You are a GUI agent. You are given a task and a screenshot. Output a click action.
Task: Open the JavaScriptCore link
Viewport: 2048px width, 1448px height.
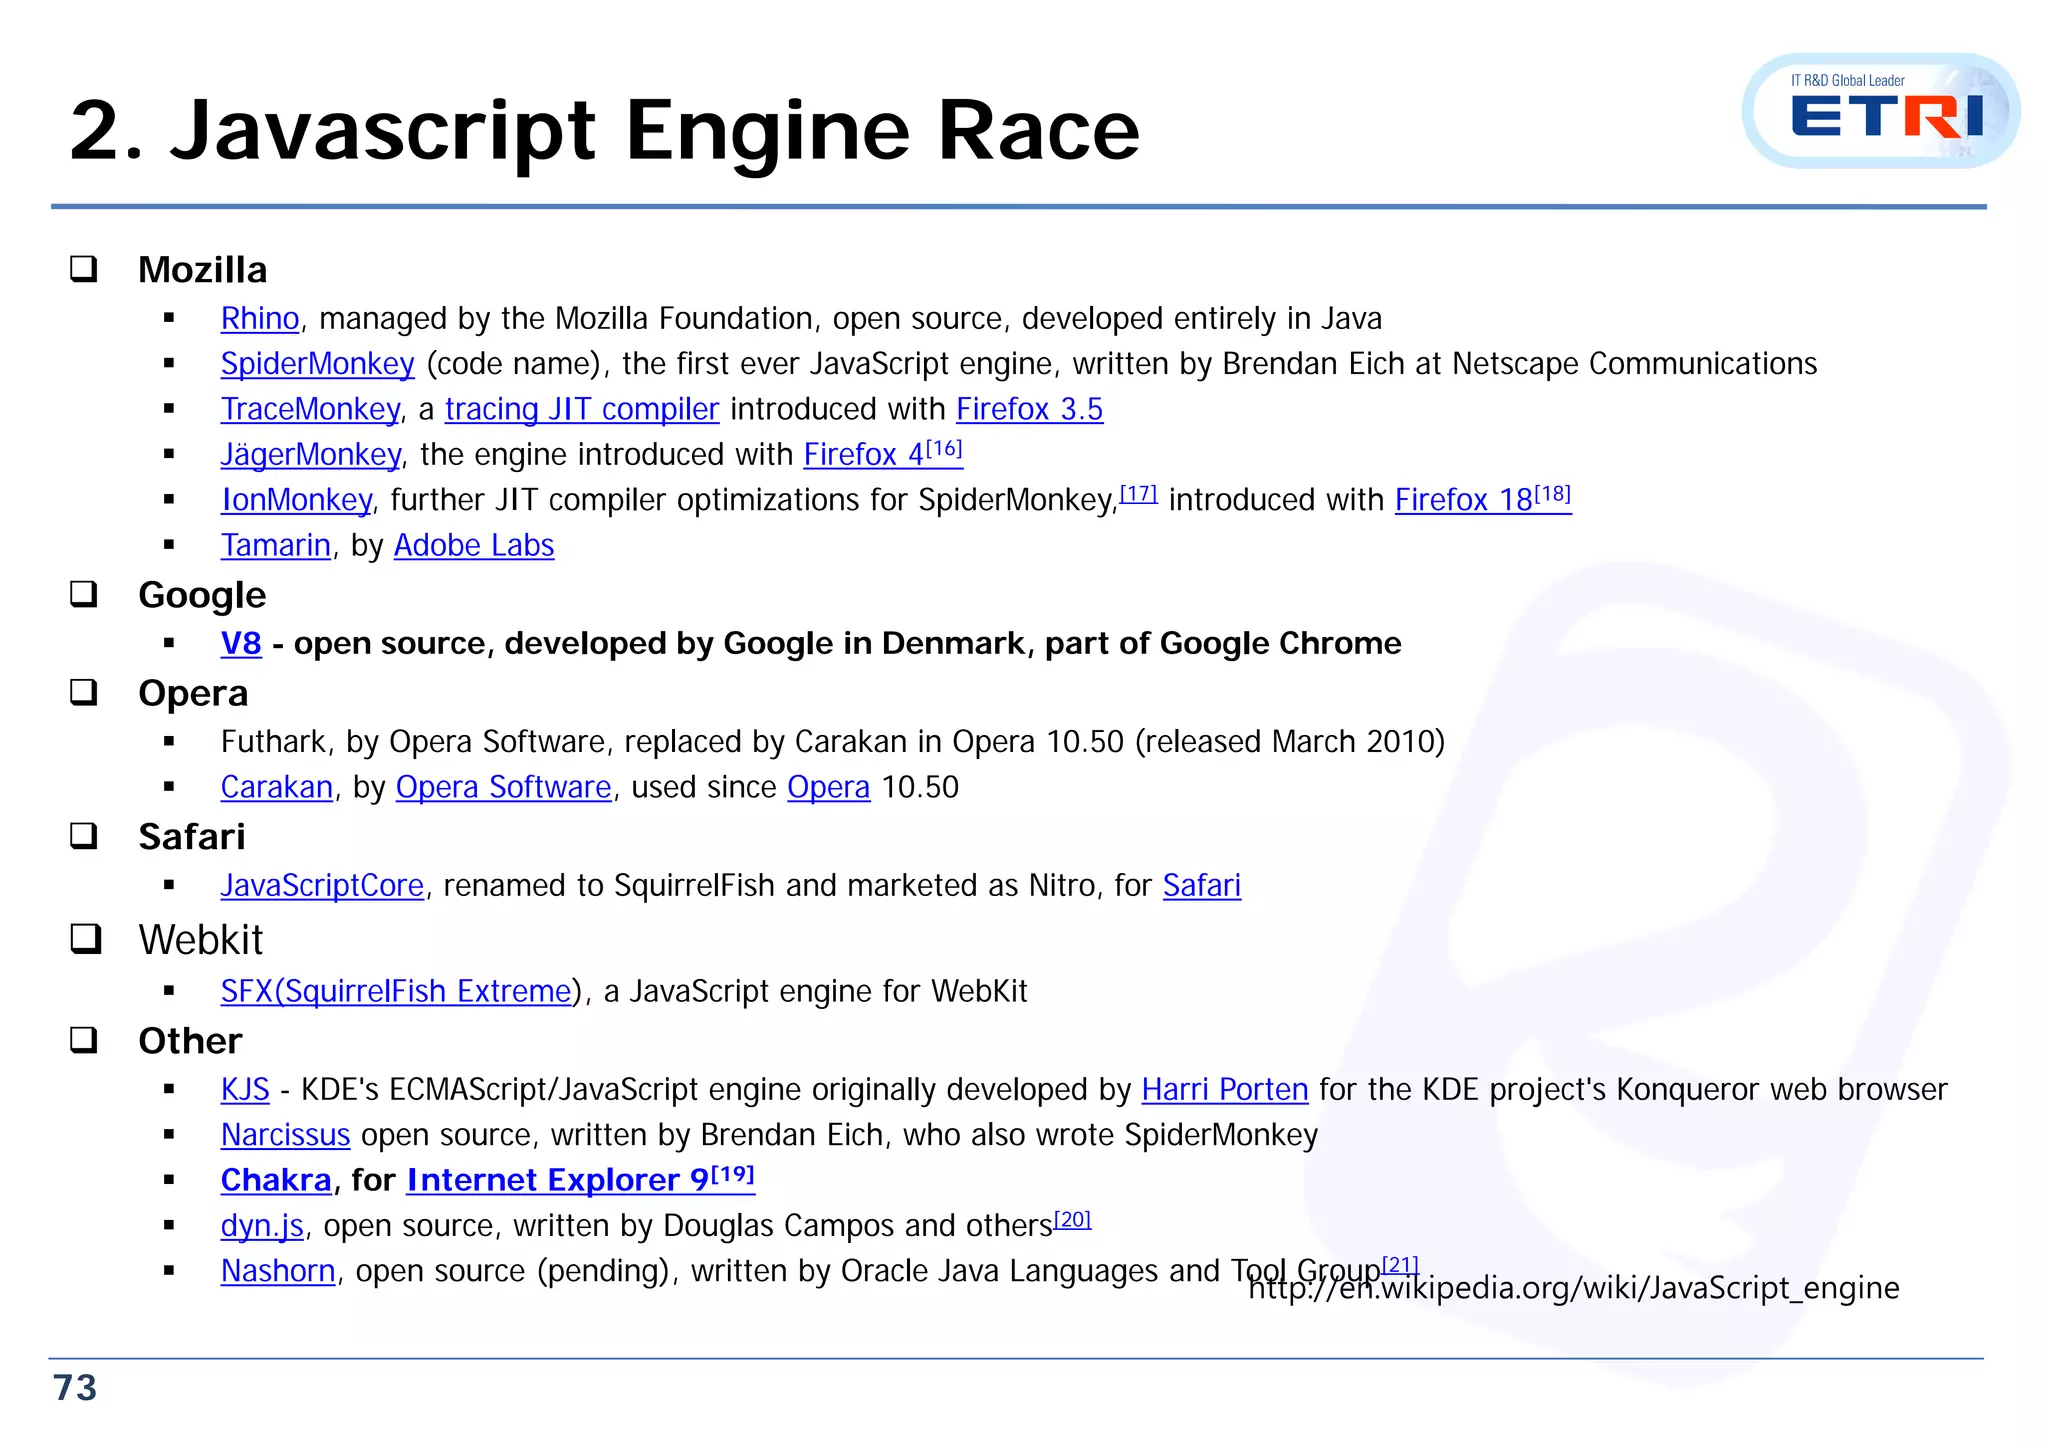point(322,885)
